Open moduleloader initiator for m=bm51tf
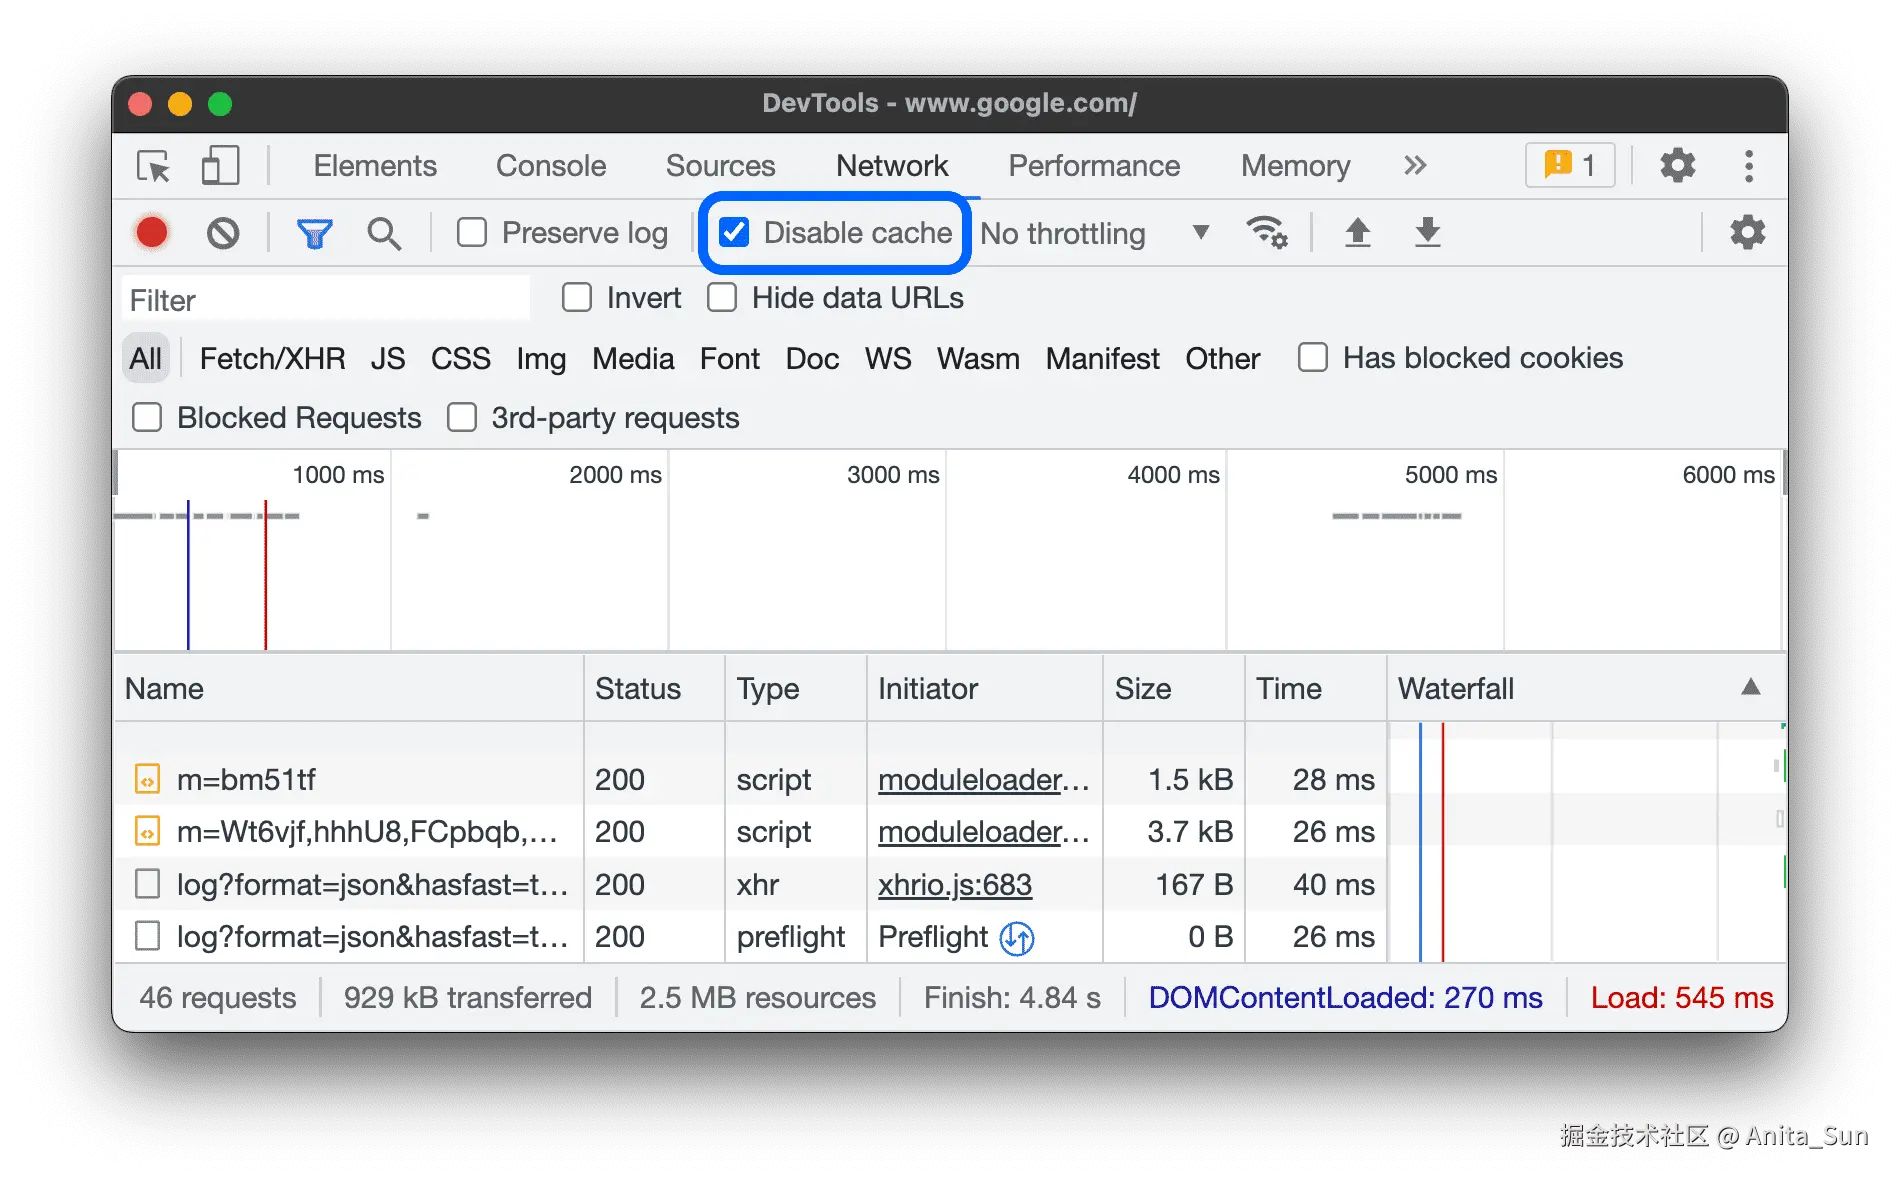1900x1180 pixels. (984, 780)
